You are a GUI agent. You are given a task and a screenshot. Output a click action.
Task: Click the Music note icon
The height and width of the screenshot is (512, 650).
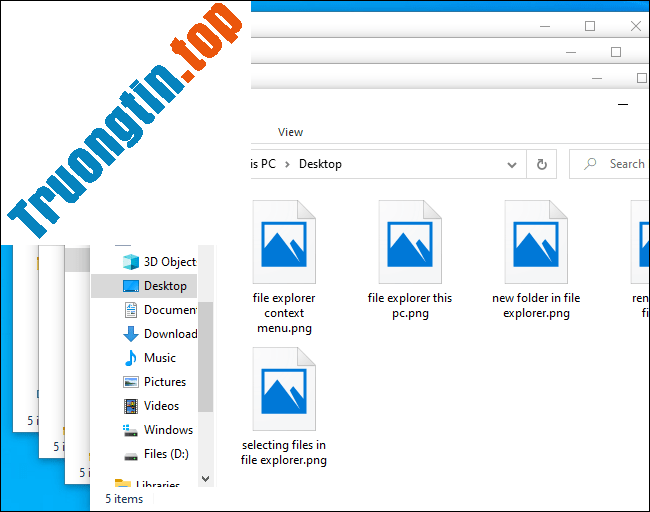131,358
